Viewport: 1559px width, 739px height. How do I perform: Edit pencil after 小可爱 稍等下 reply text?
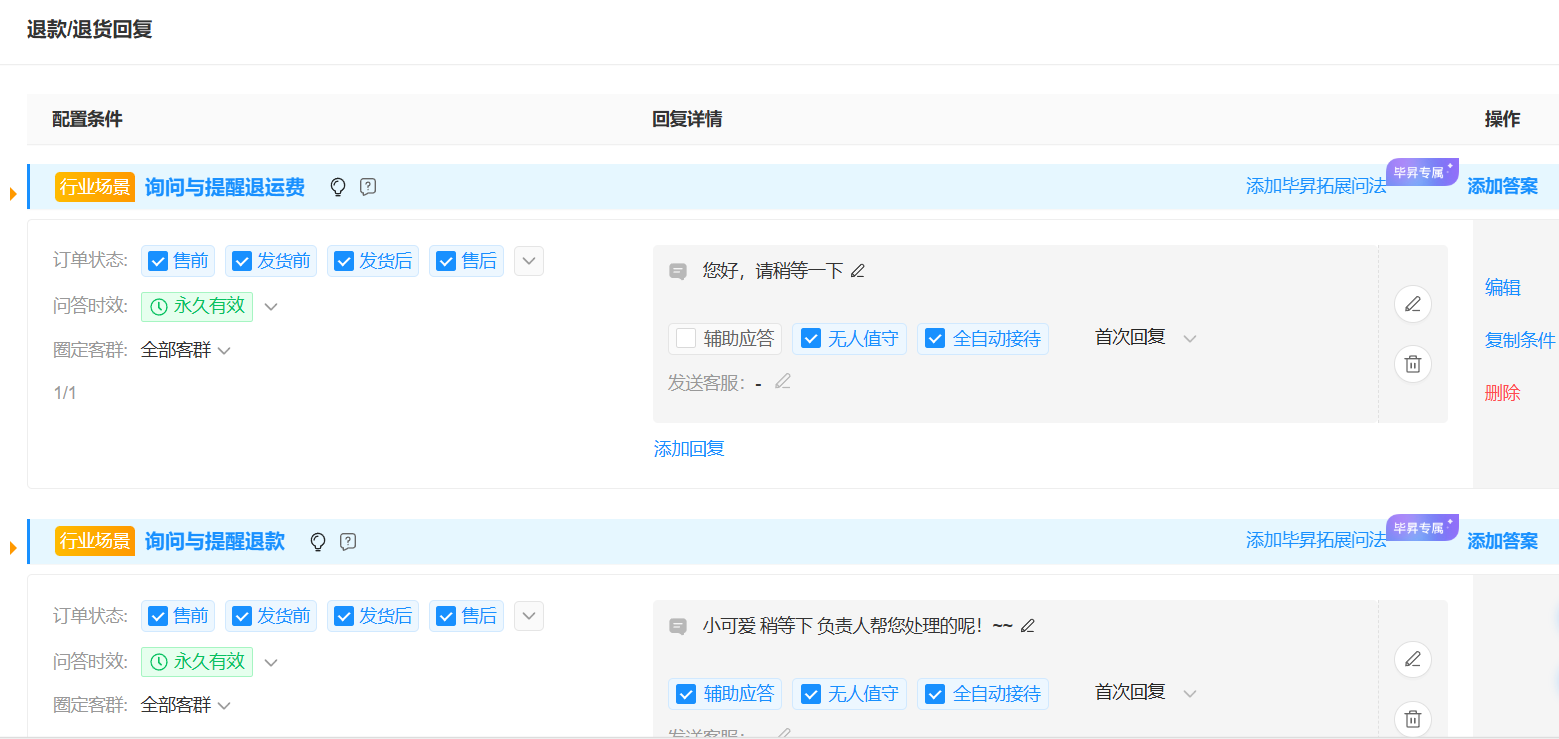coord(1027,626)
